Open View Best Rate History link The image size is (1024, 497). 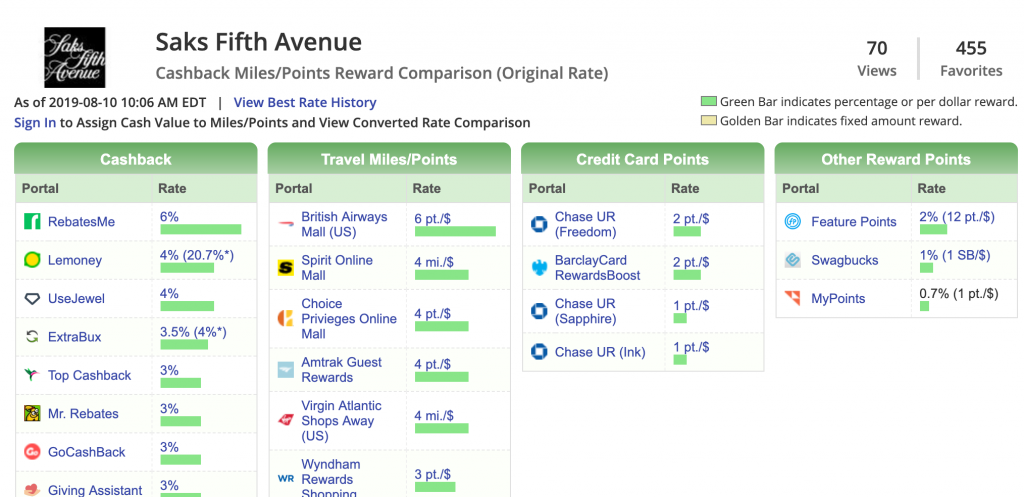click(x=305, y=103)
